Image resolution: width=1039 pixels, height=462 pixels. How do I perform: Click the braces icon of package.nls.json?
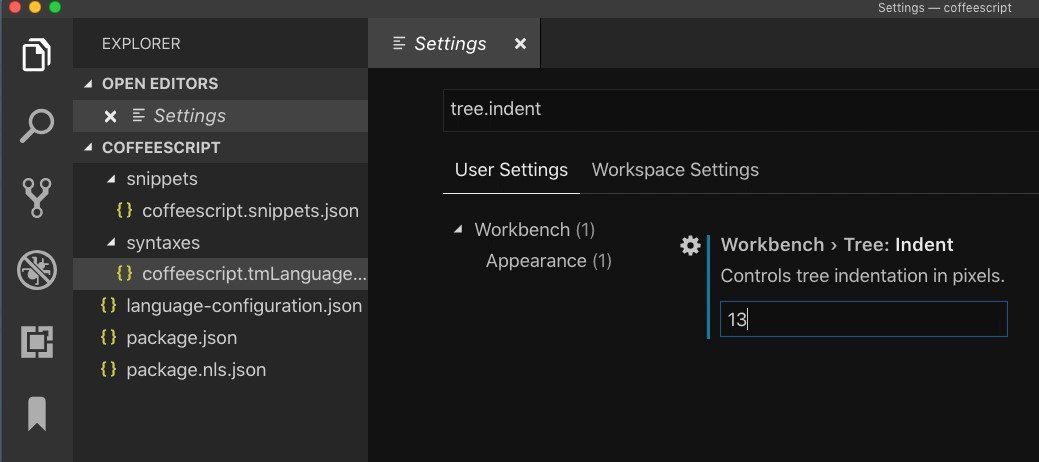[x=108, y=369]
